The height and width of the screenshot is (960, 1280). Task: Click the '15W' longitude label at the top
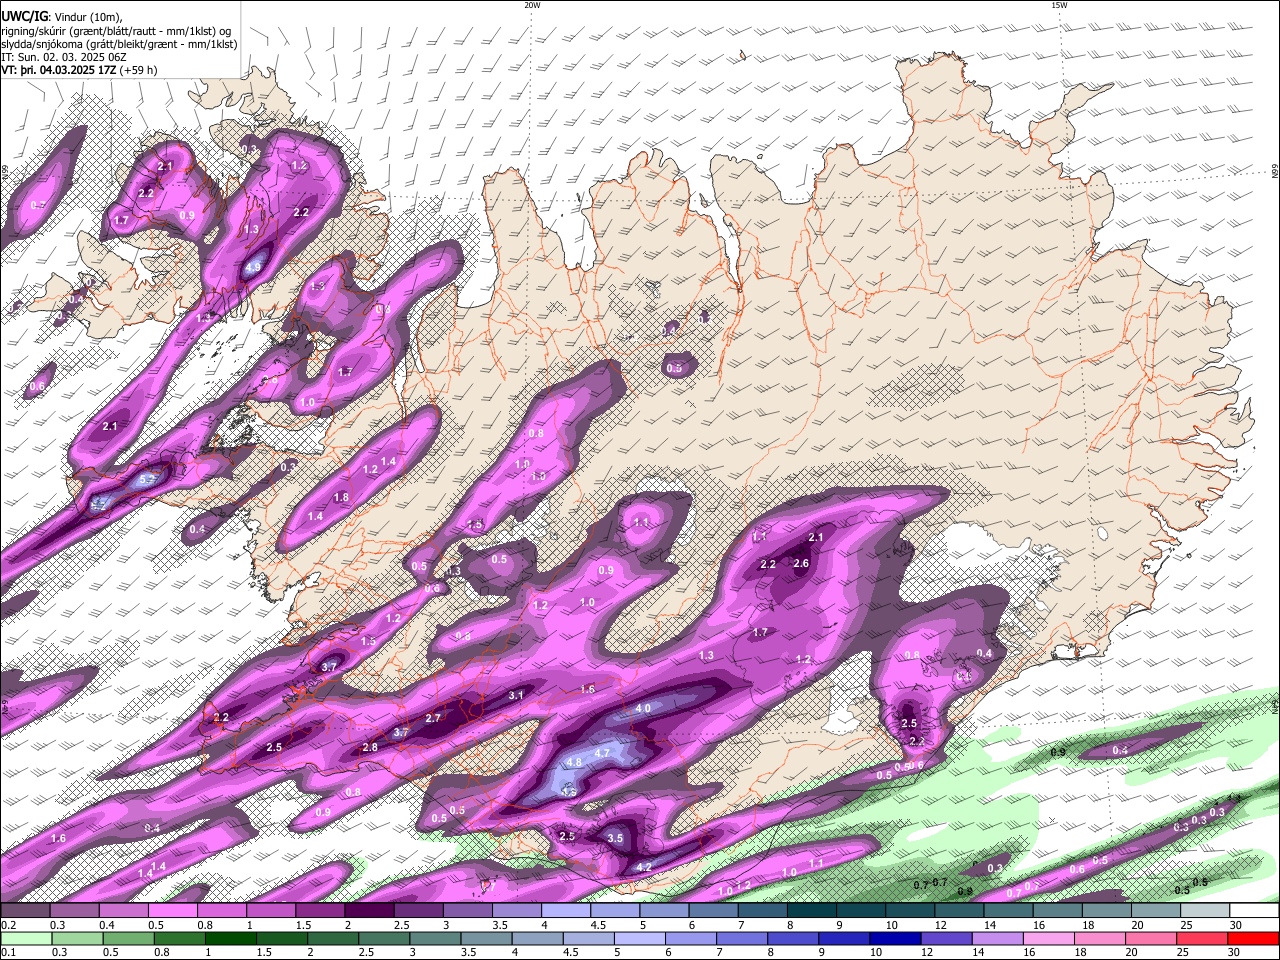pyautogui.click(x=1059, y=5)
